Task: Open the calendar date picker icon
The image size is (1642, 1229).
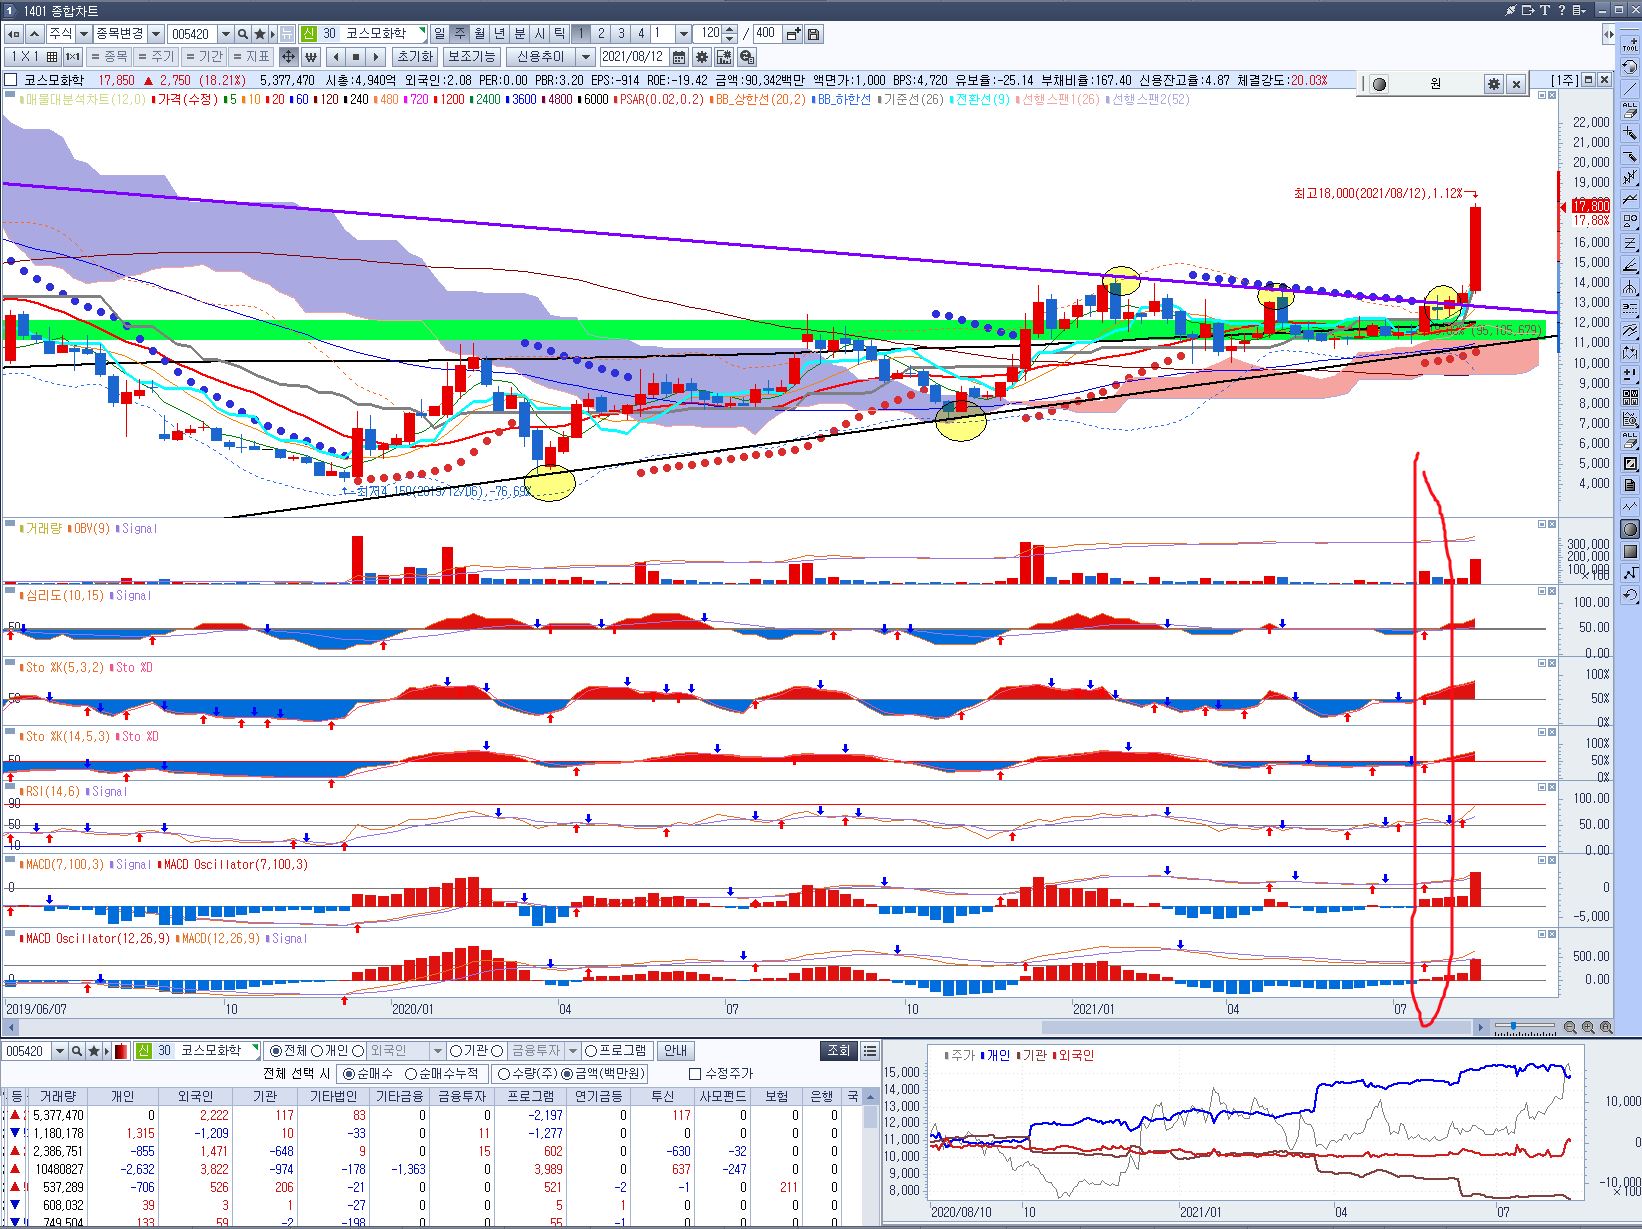Action: pos(679,57)
